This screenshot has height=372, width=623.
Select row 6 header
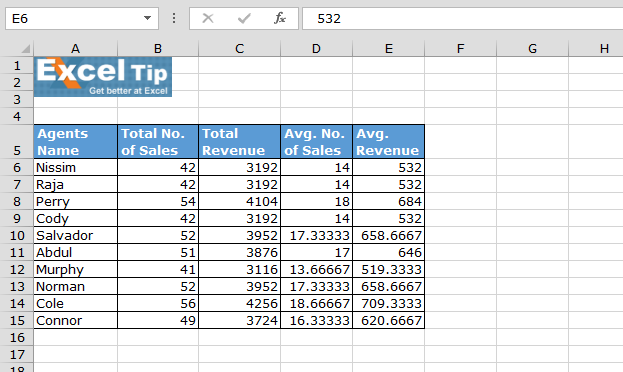point(17,167)
